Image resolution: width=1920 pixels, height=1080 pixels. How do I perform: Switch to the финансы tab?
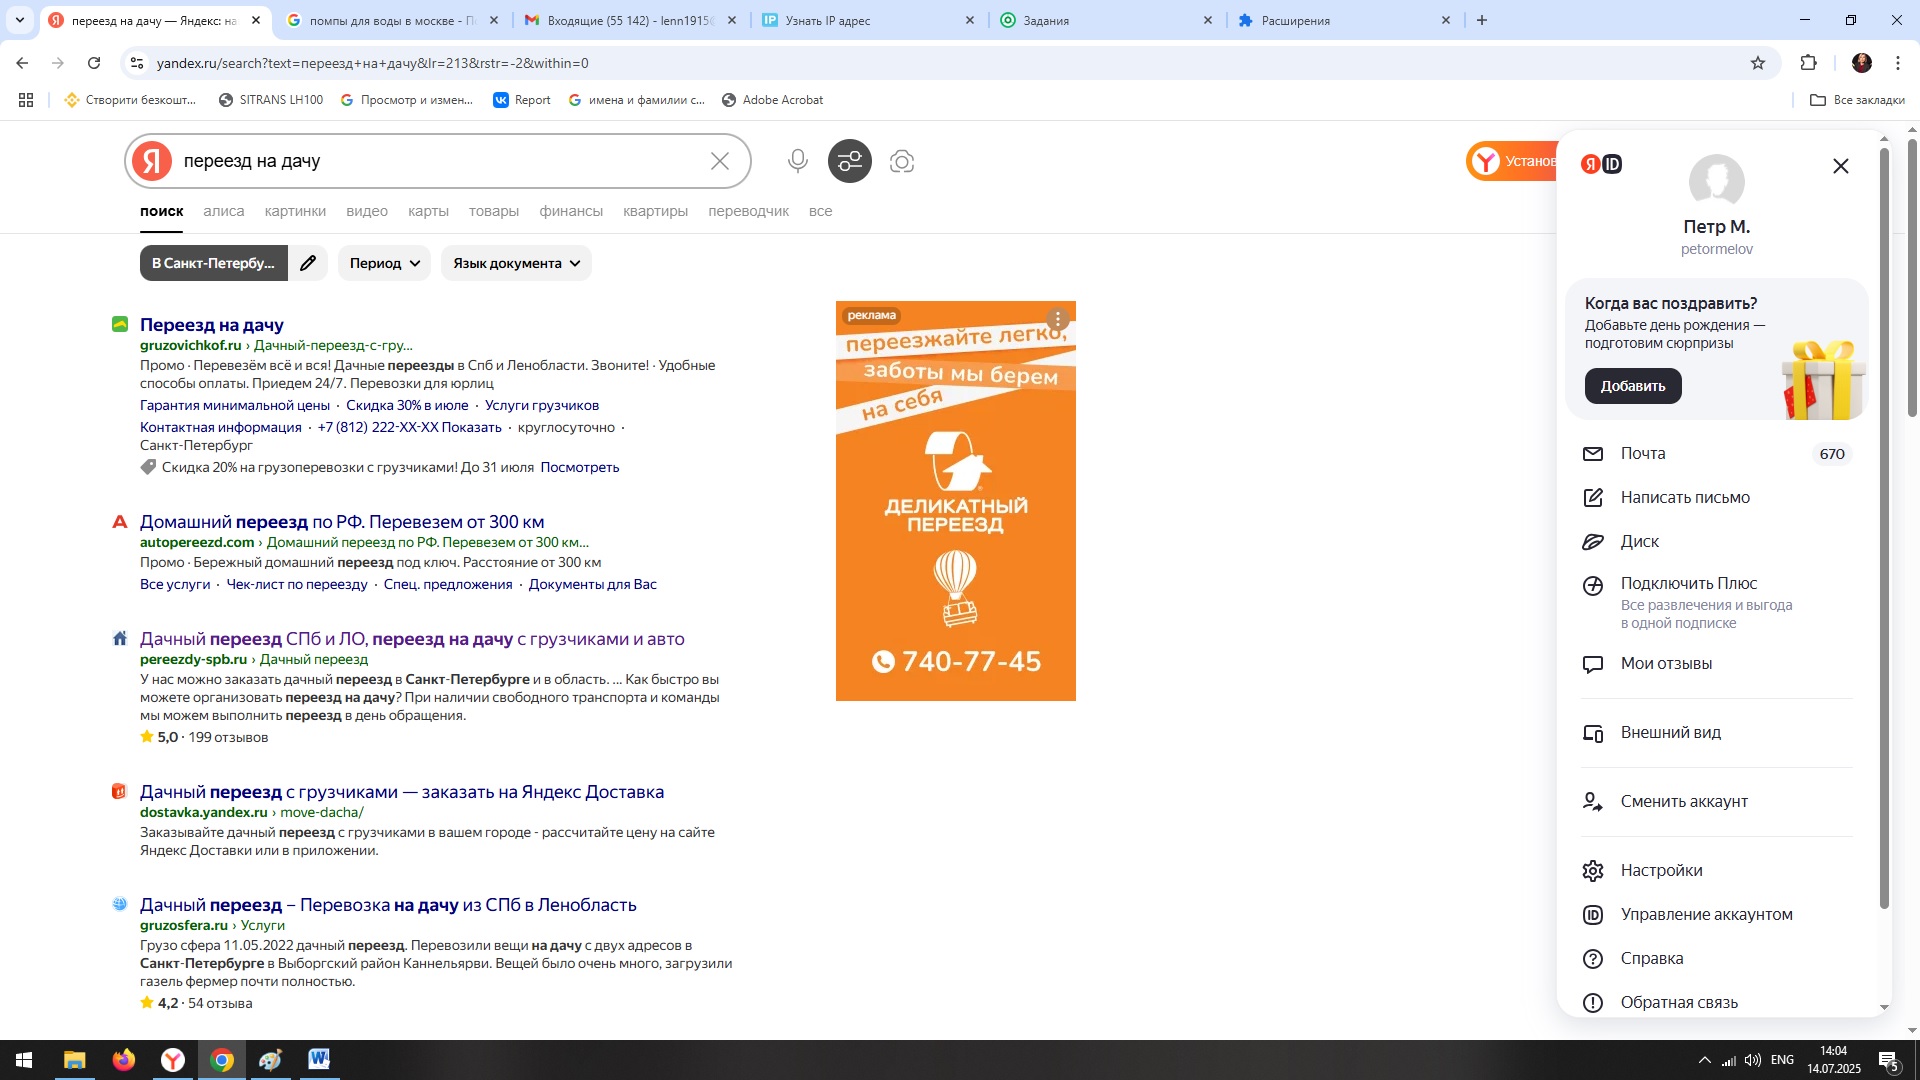pos(571,211)
